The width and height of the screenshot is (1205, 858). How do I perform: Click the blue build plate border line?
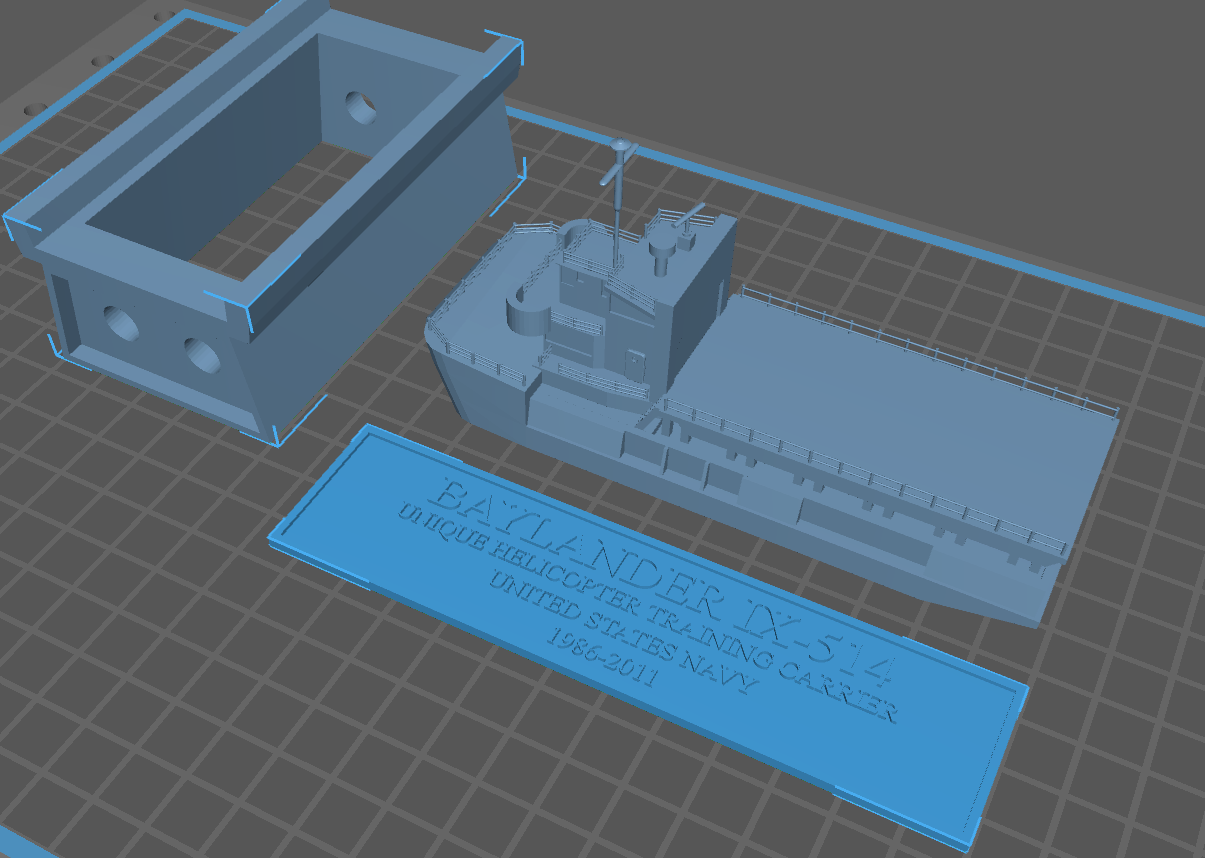860,215
